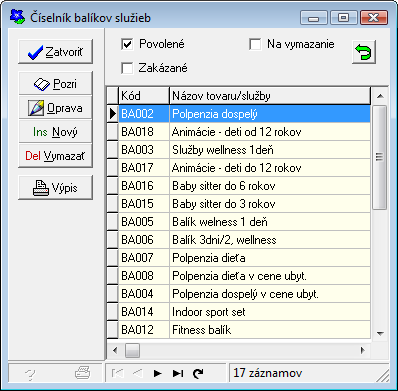Click the bottom-left printer icon
398x391 pixels.
pyautogui.click(x=82, y=373)
